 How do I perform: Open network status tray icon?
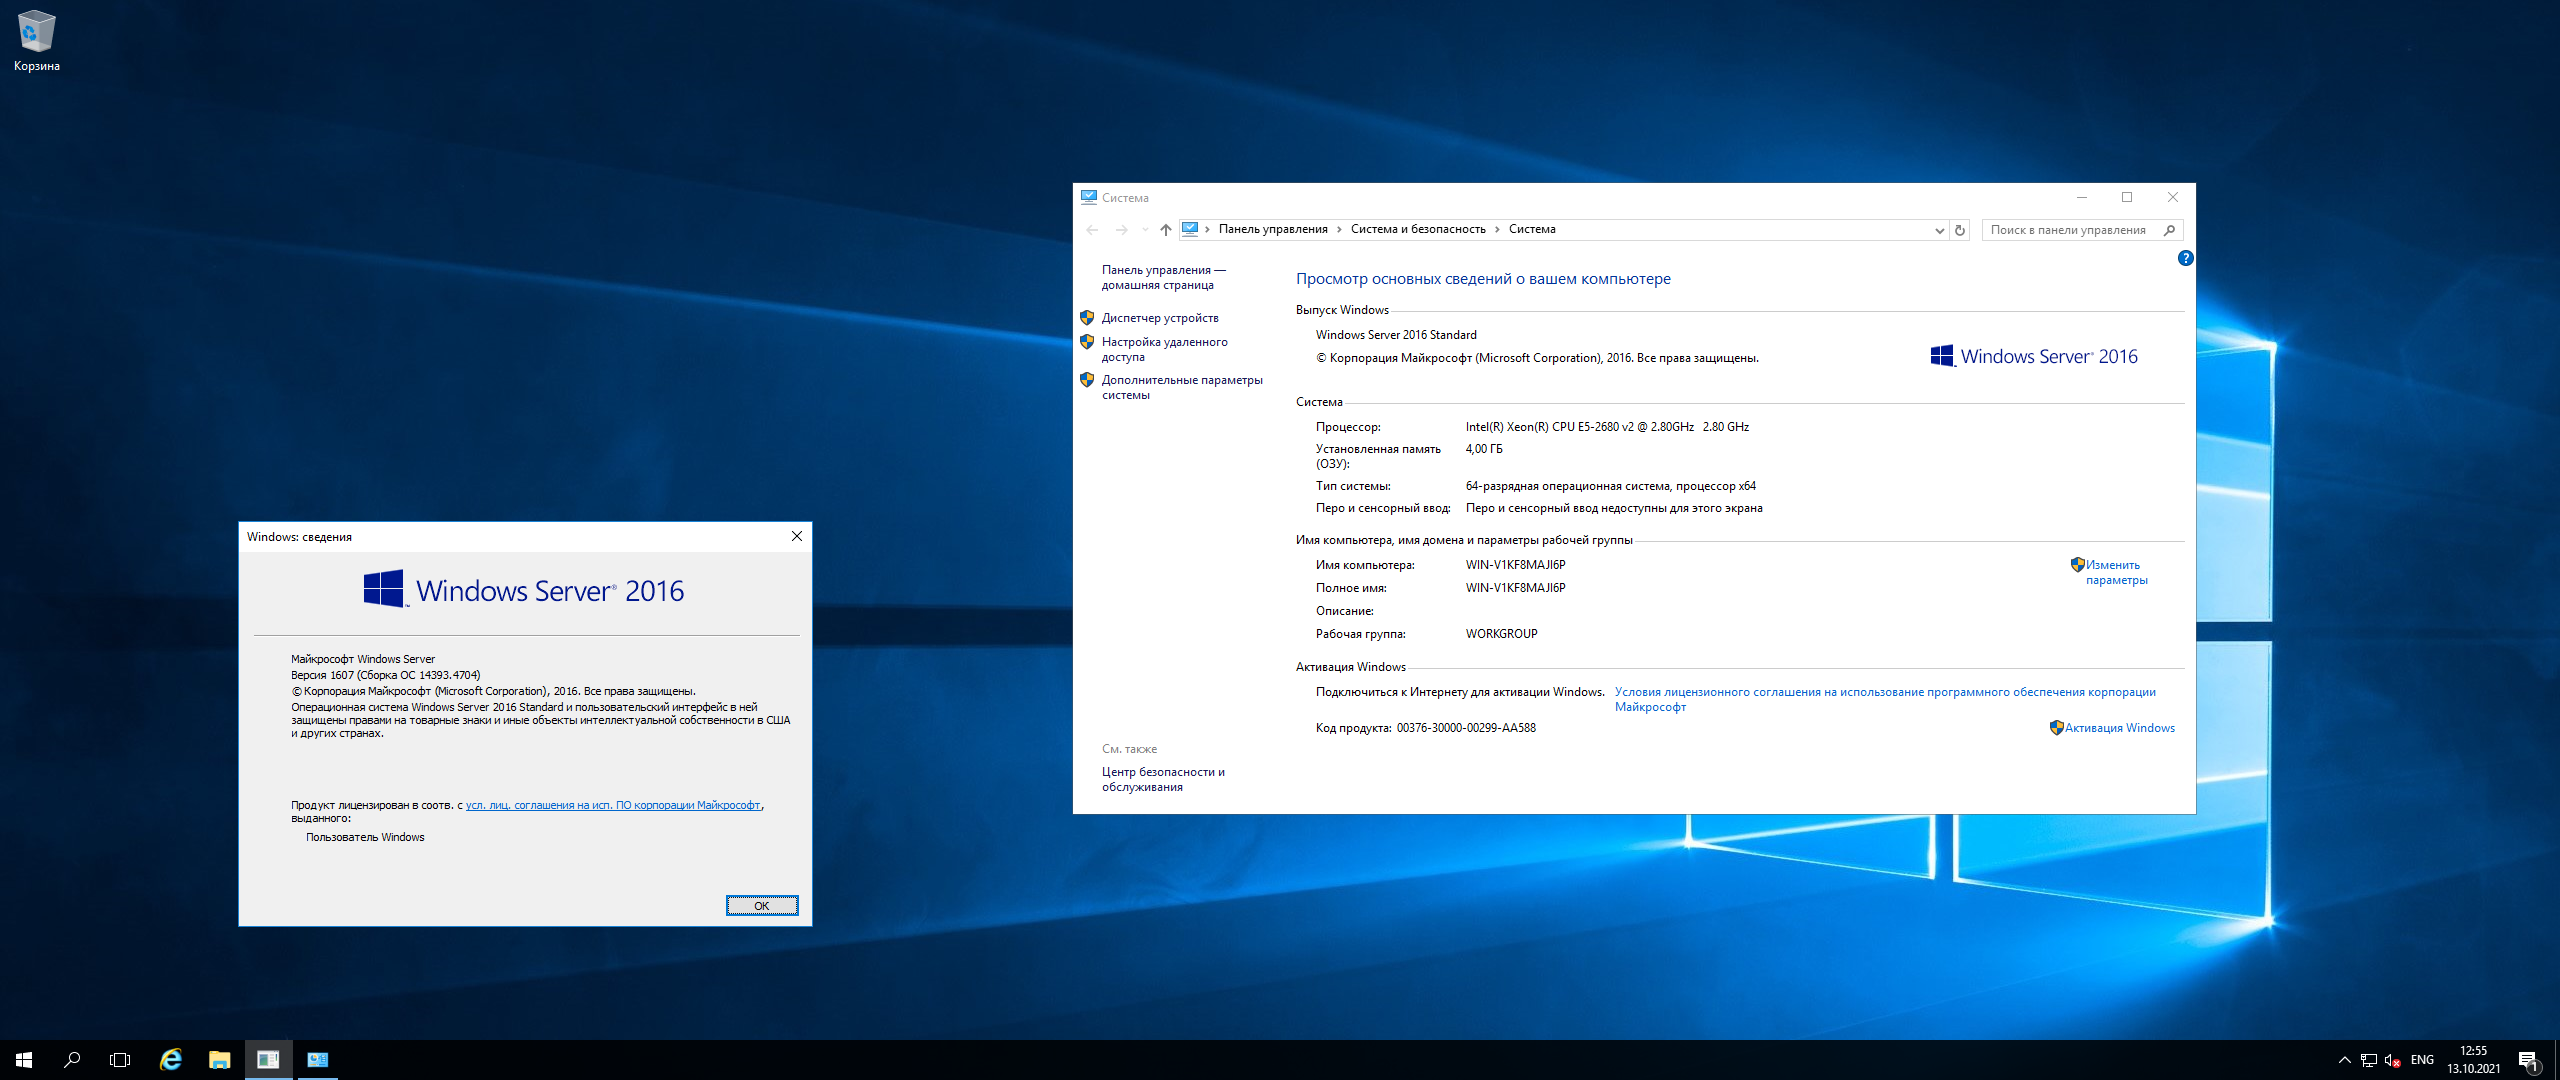pyautogui.click(x=2368, y=1060)
